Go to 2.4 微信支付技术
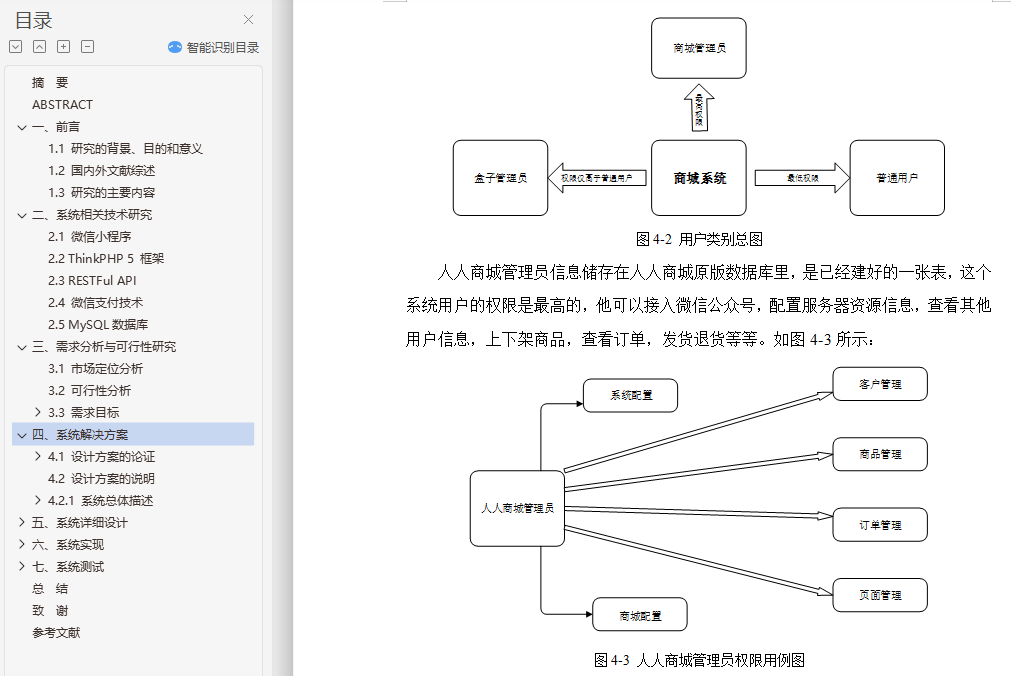This screenshot has height=676, width=1011. 95,303
